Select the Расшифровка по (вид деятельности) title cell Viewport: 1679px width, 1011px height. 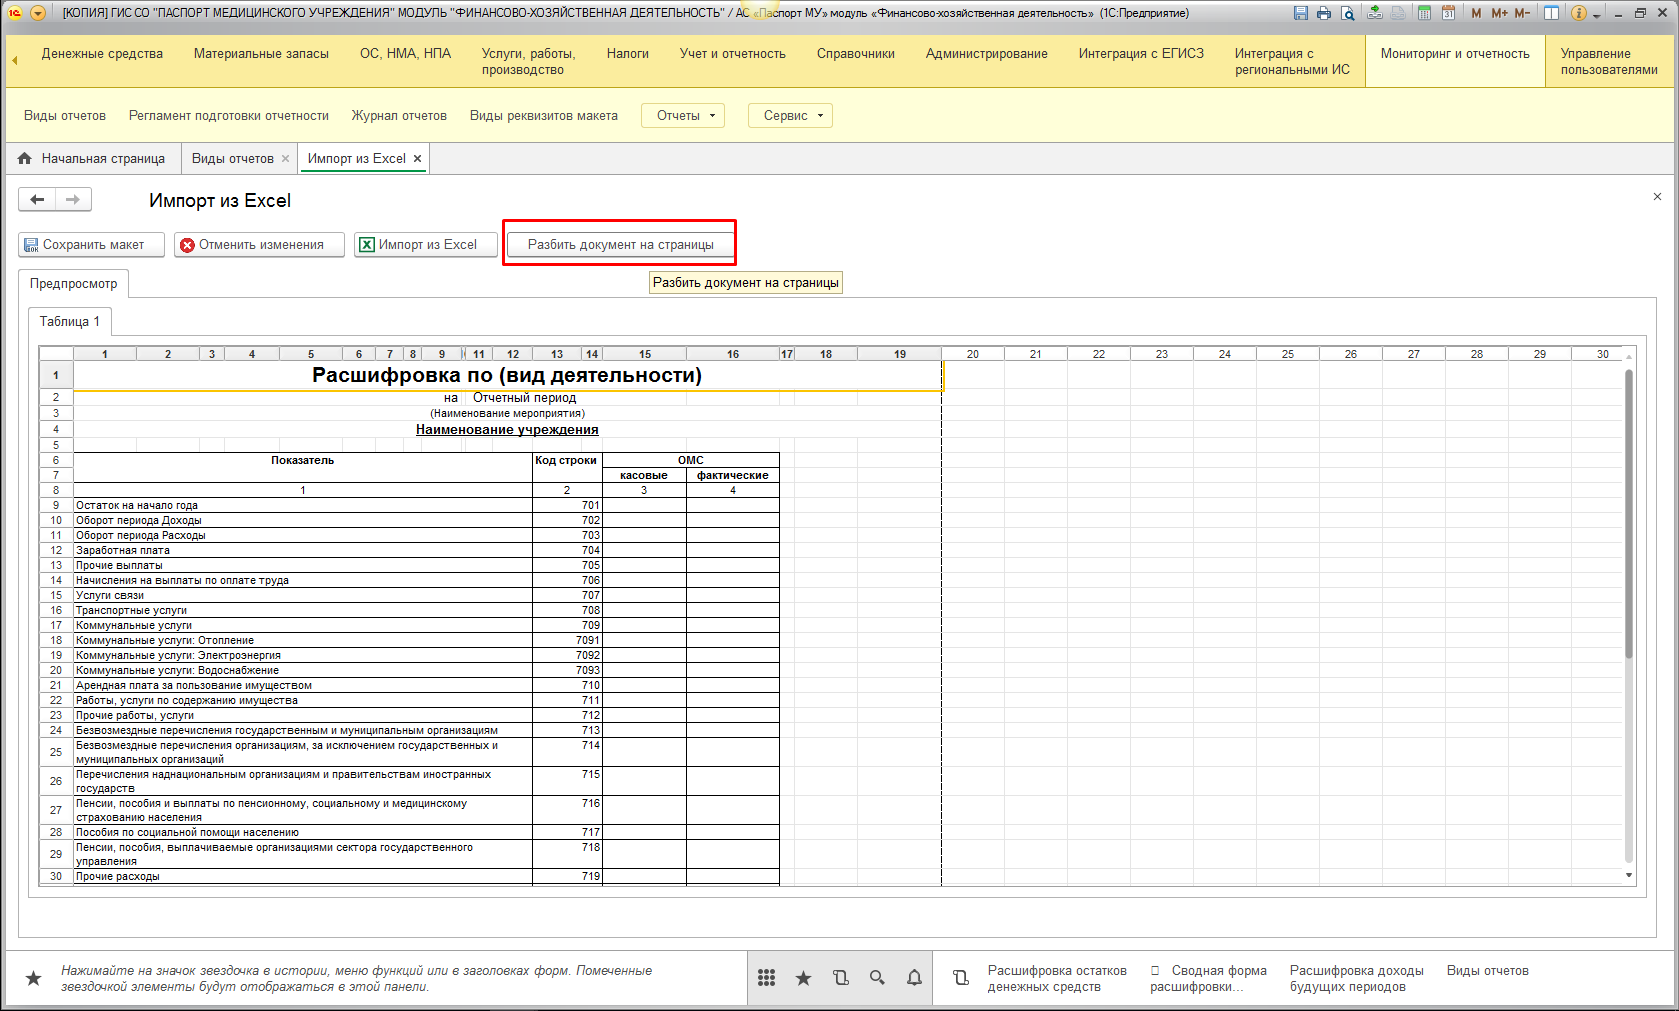point(507,376)
